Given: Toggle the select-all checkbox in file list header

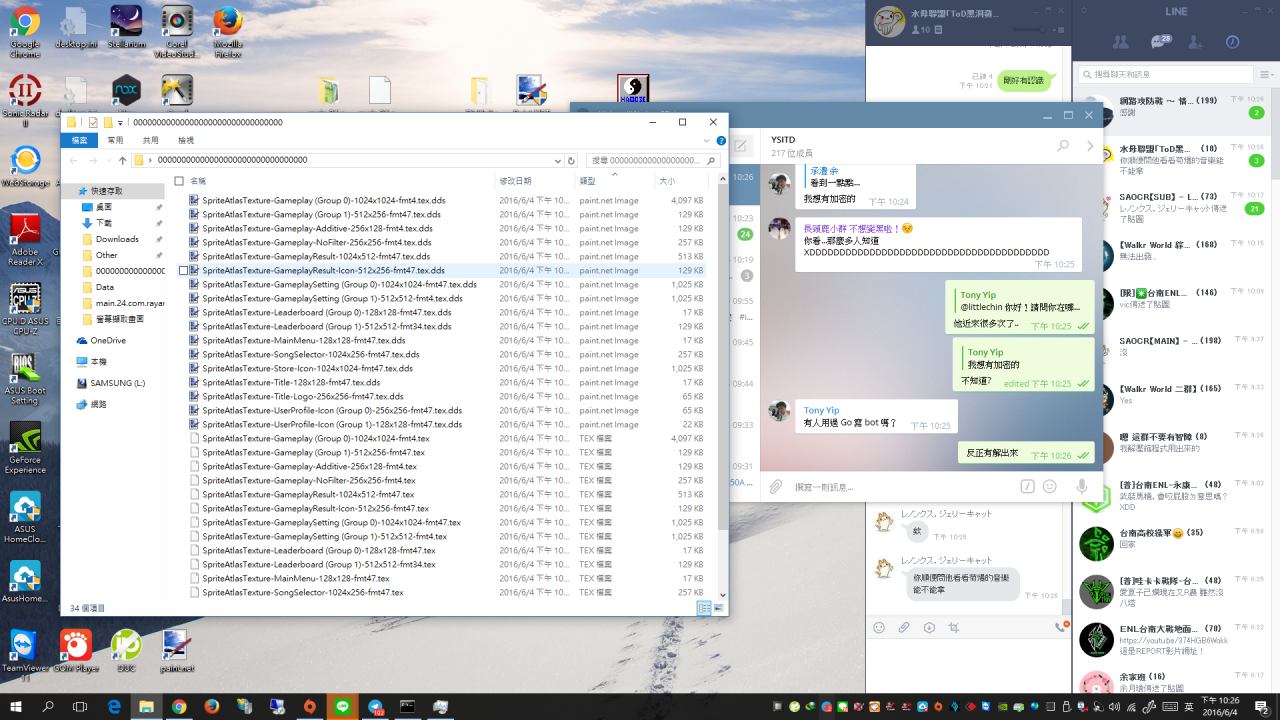Looking at the screenshot, I should [179, 181].
